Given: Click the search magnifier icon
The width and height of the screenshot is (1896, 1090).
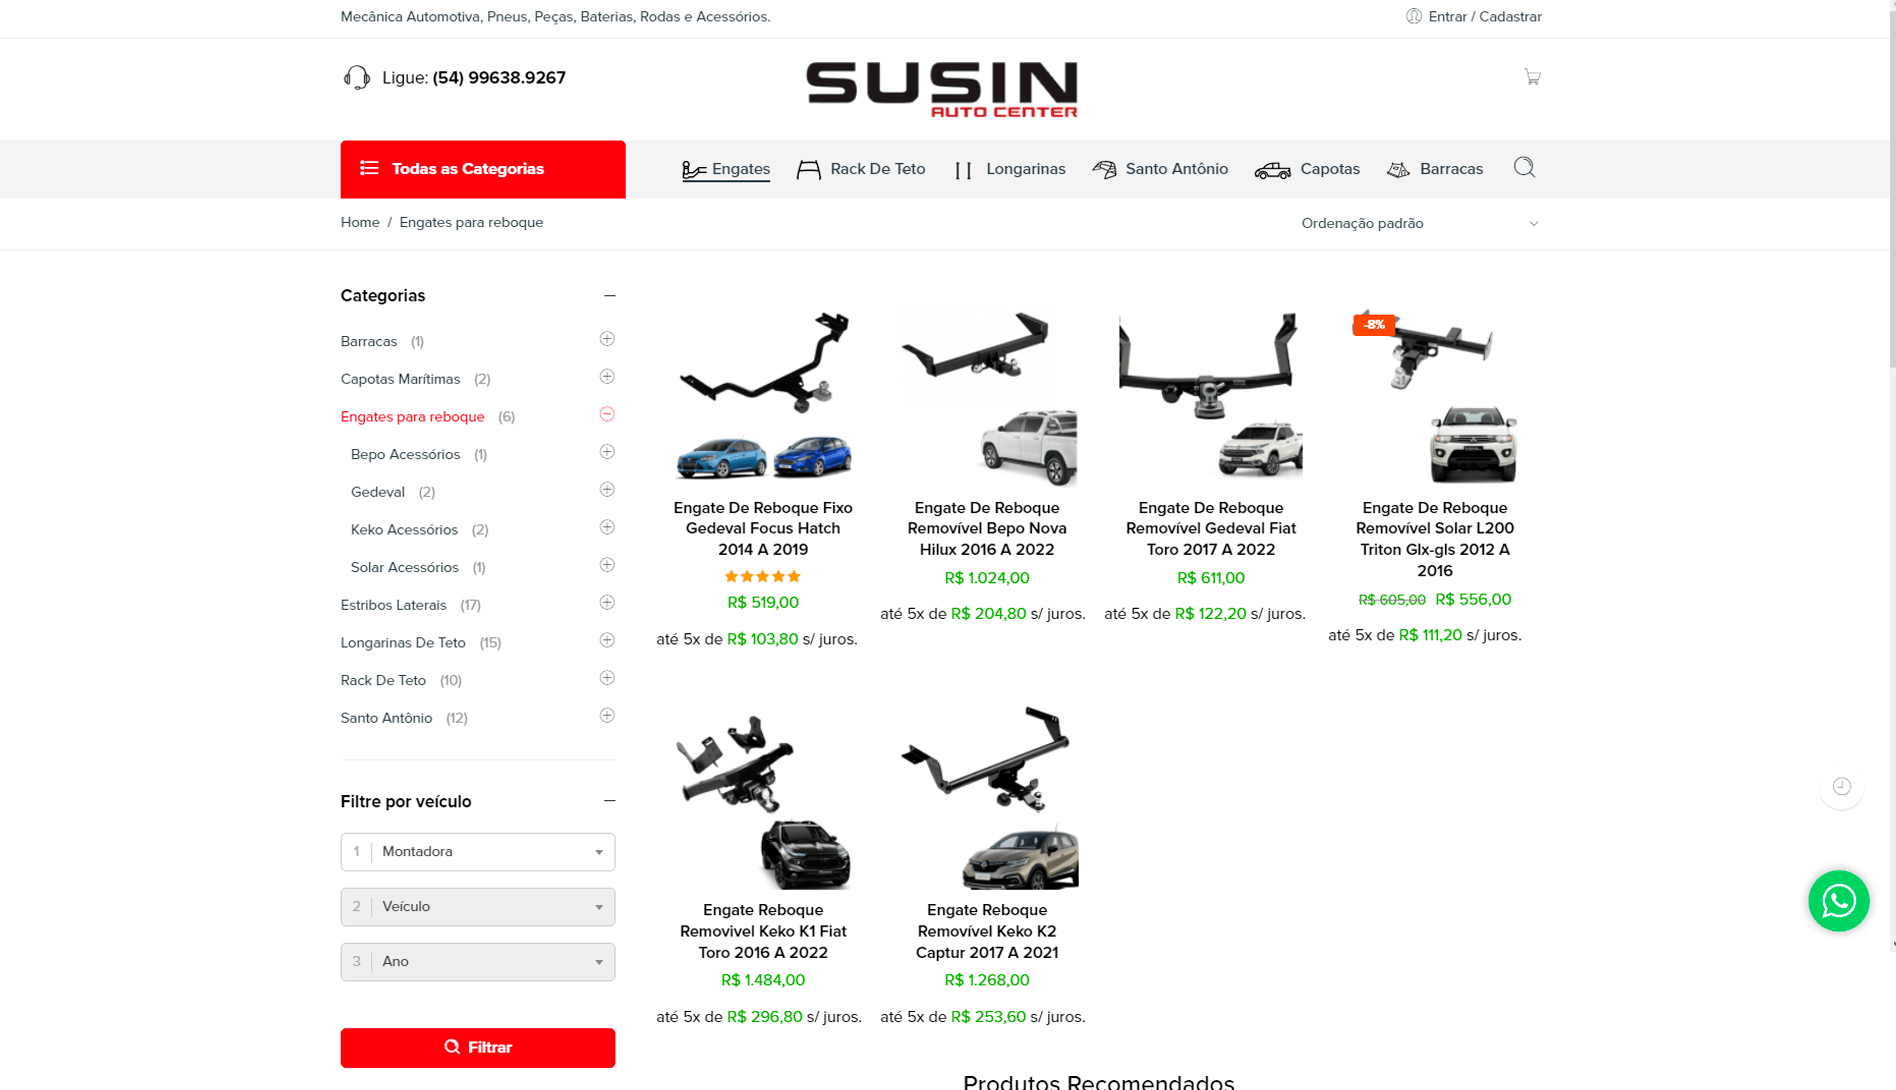Looking at the screenshot, I should 1523,168.
